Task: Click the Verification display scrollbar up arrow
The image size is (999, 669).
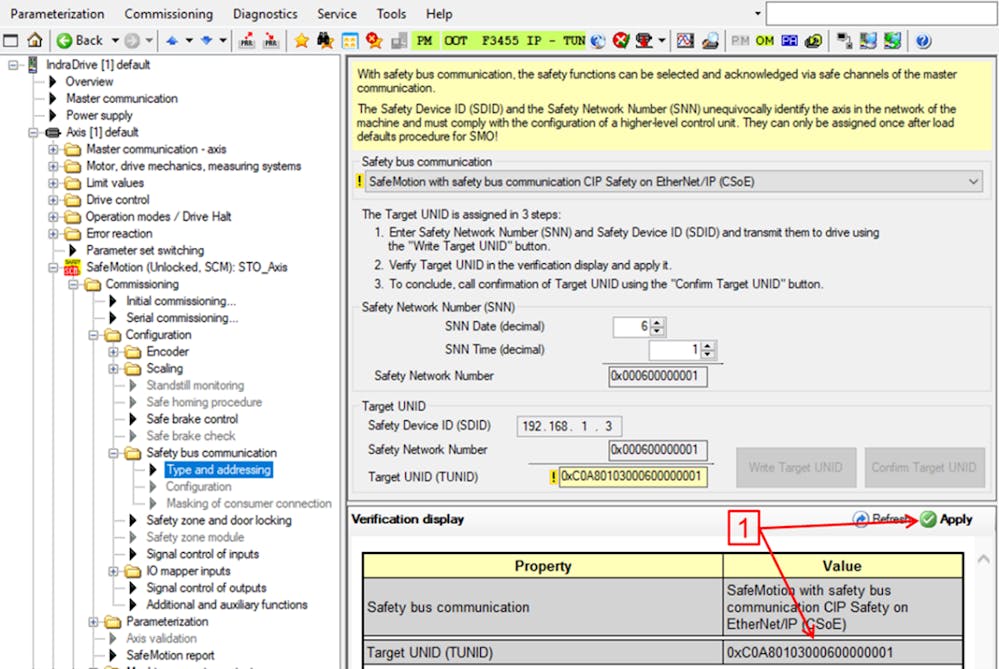Action: (984, 559)
